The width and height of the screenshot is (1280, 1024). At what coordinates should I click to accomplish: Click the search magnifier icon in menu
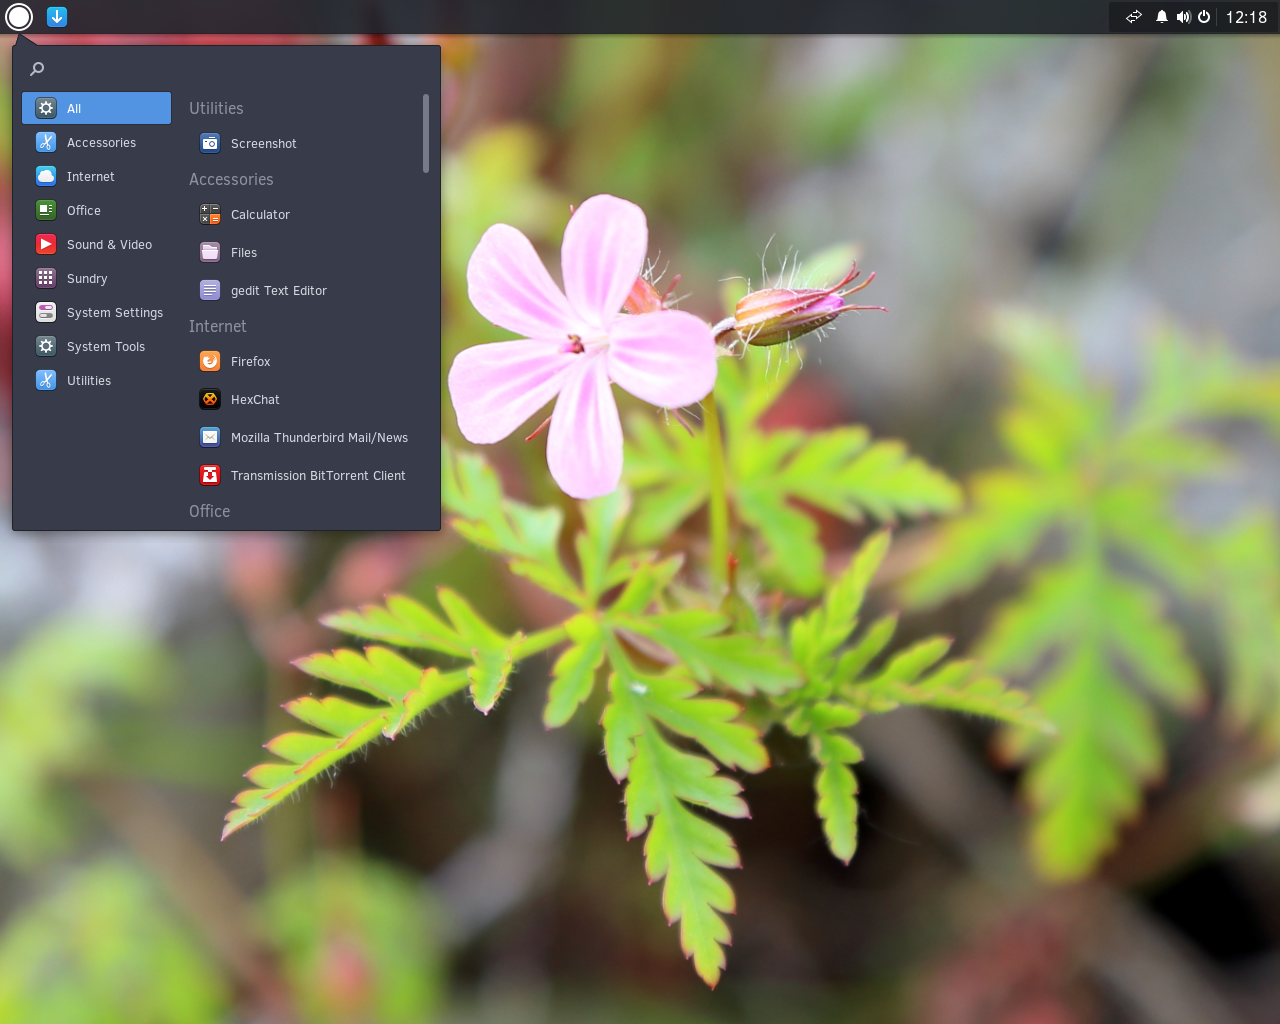point(37,69)
